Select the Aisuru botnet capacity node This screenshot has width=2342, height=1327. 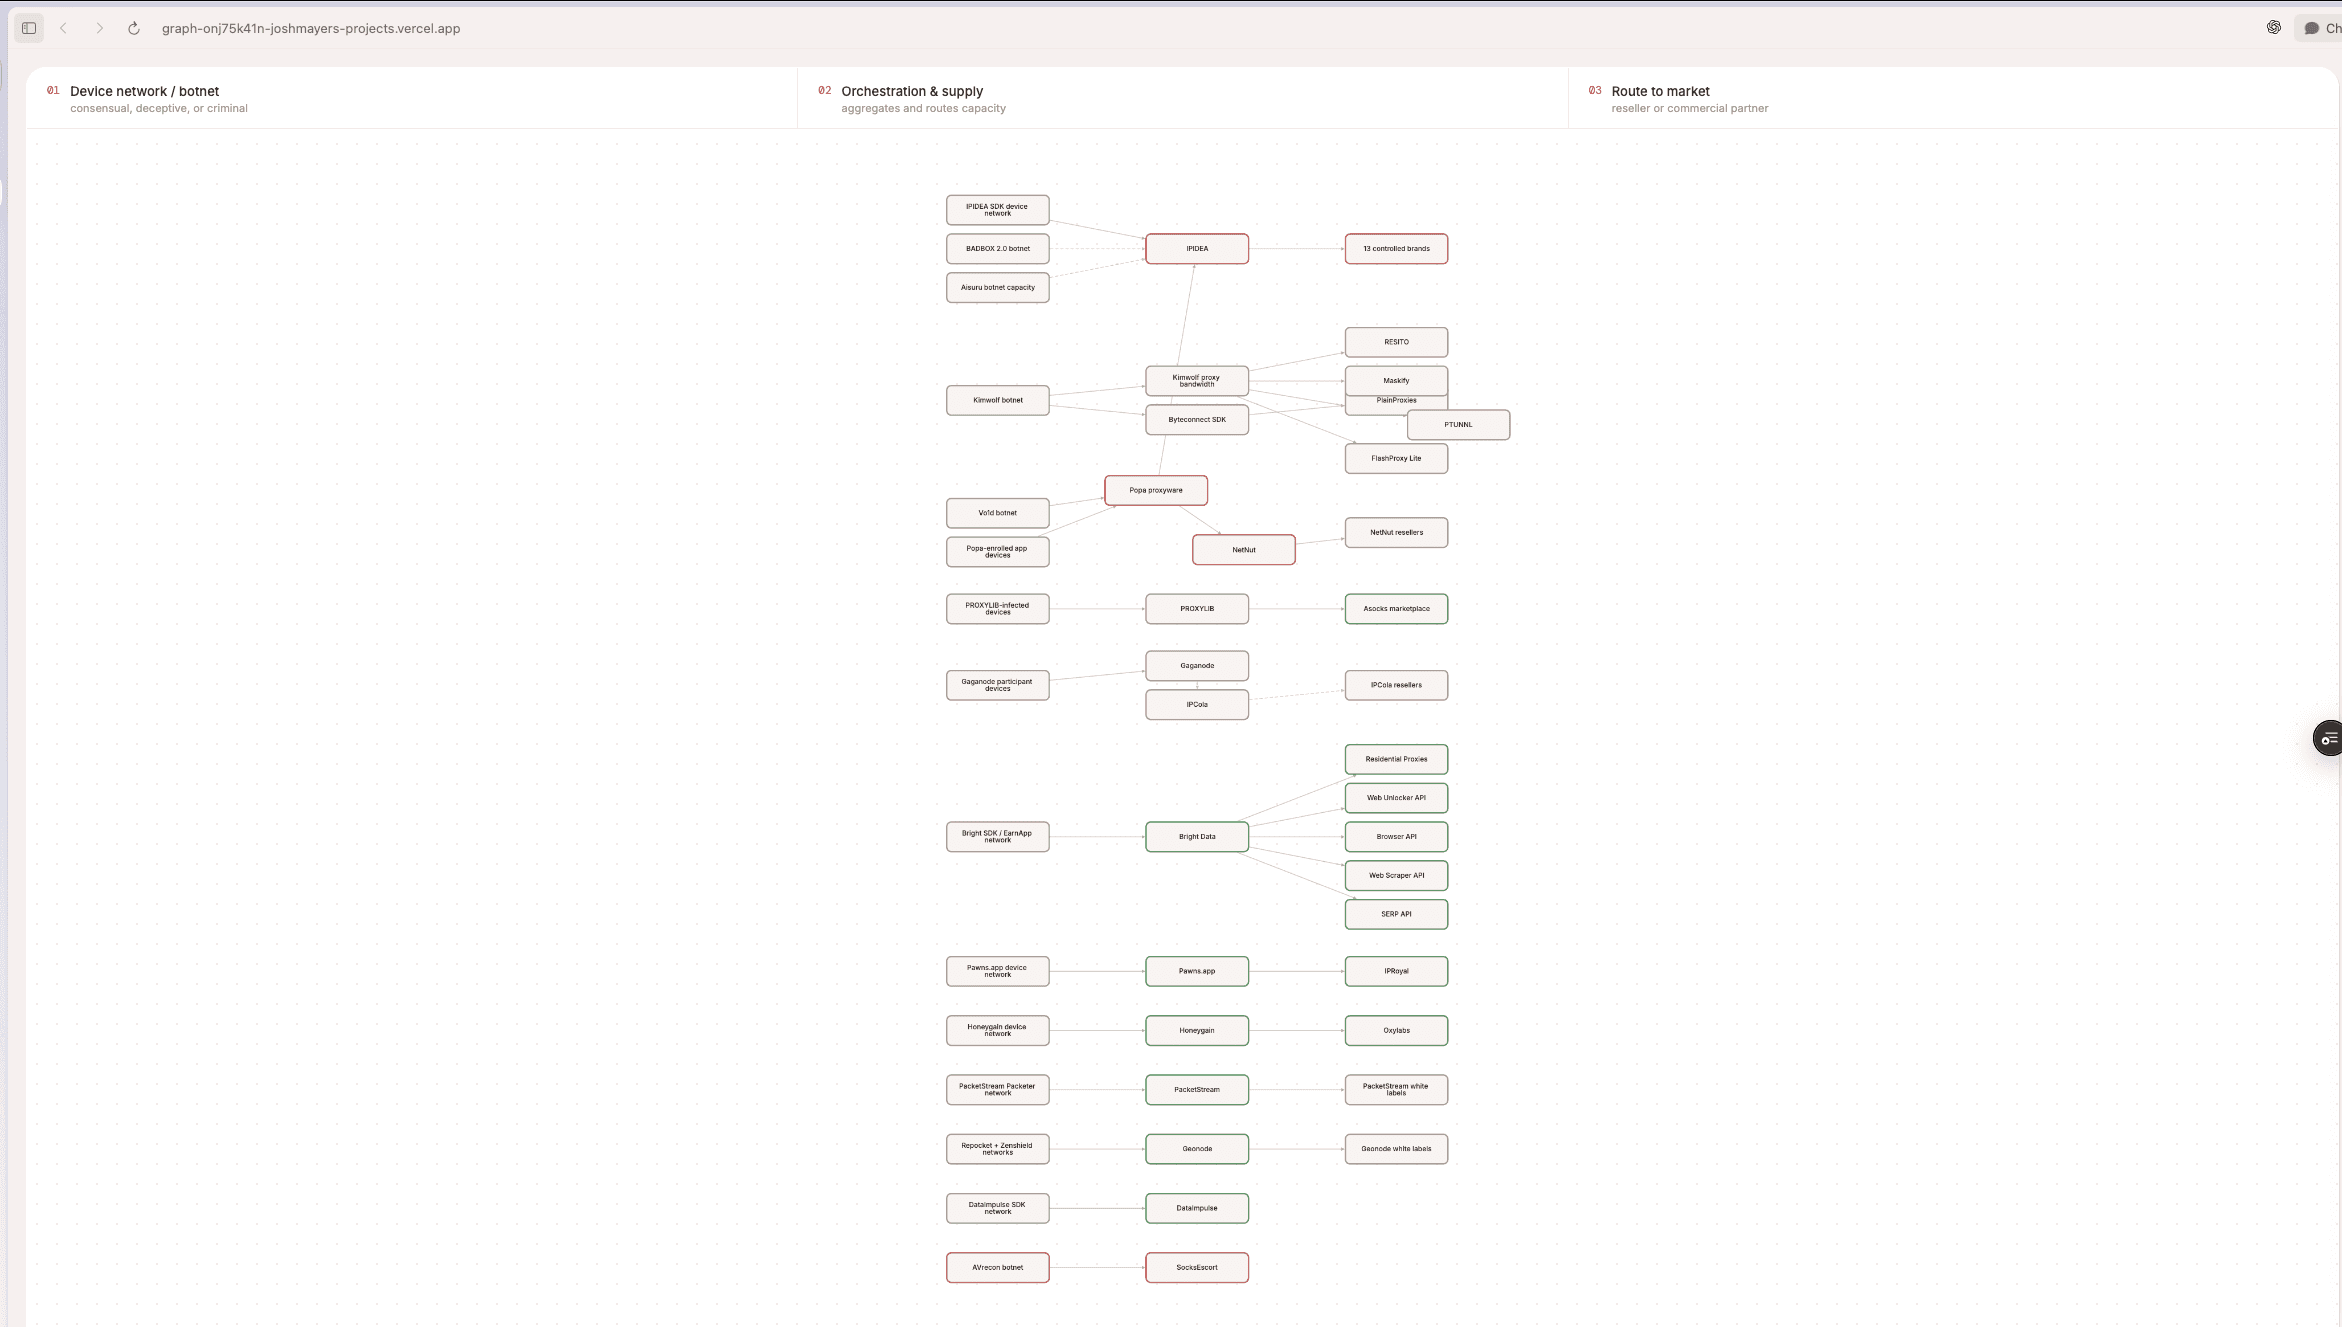998,288
